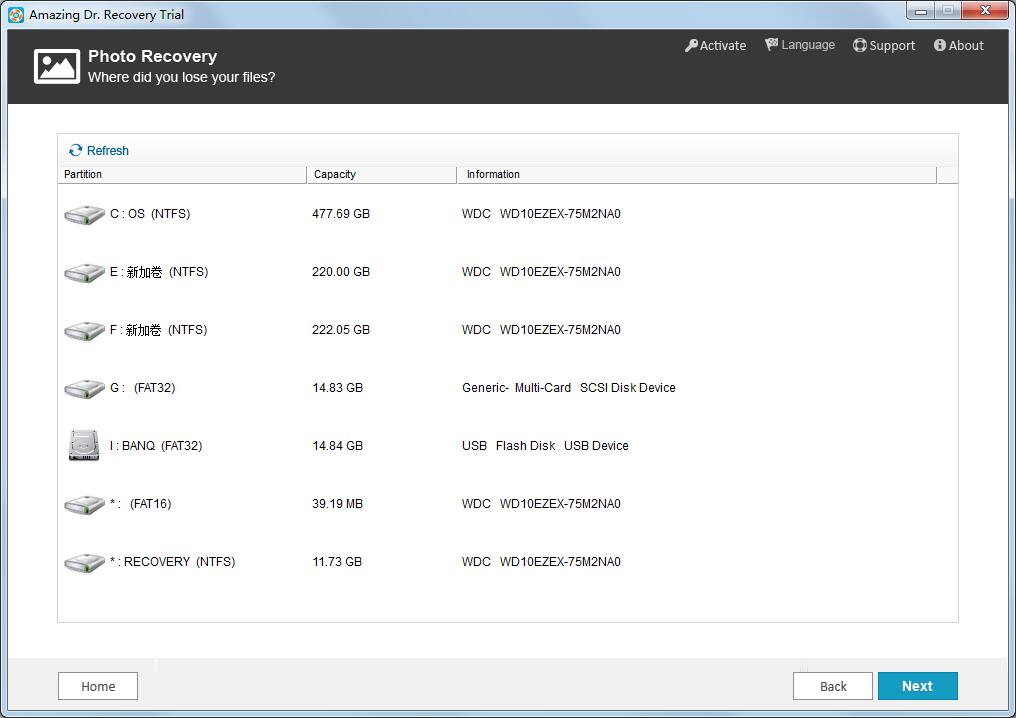Click the Language flag icon
The width and height of the screenshot is (1016, 718).
[x=771, y=44]
